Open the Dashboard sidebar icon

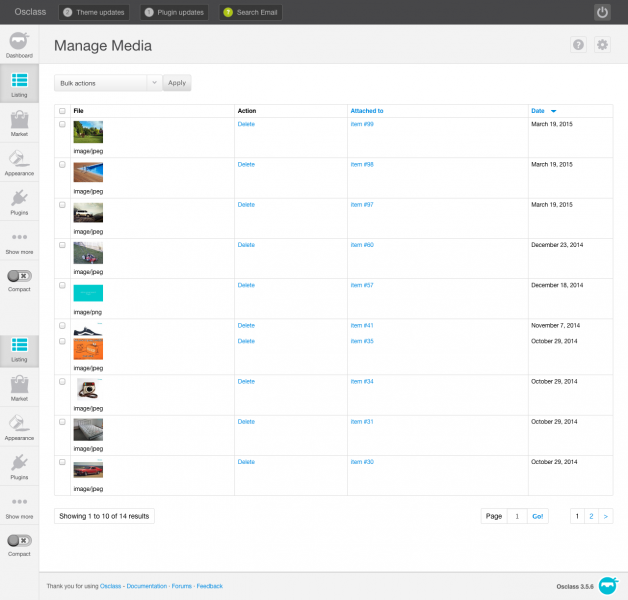19,44
